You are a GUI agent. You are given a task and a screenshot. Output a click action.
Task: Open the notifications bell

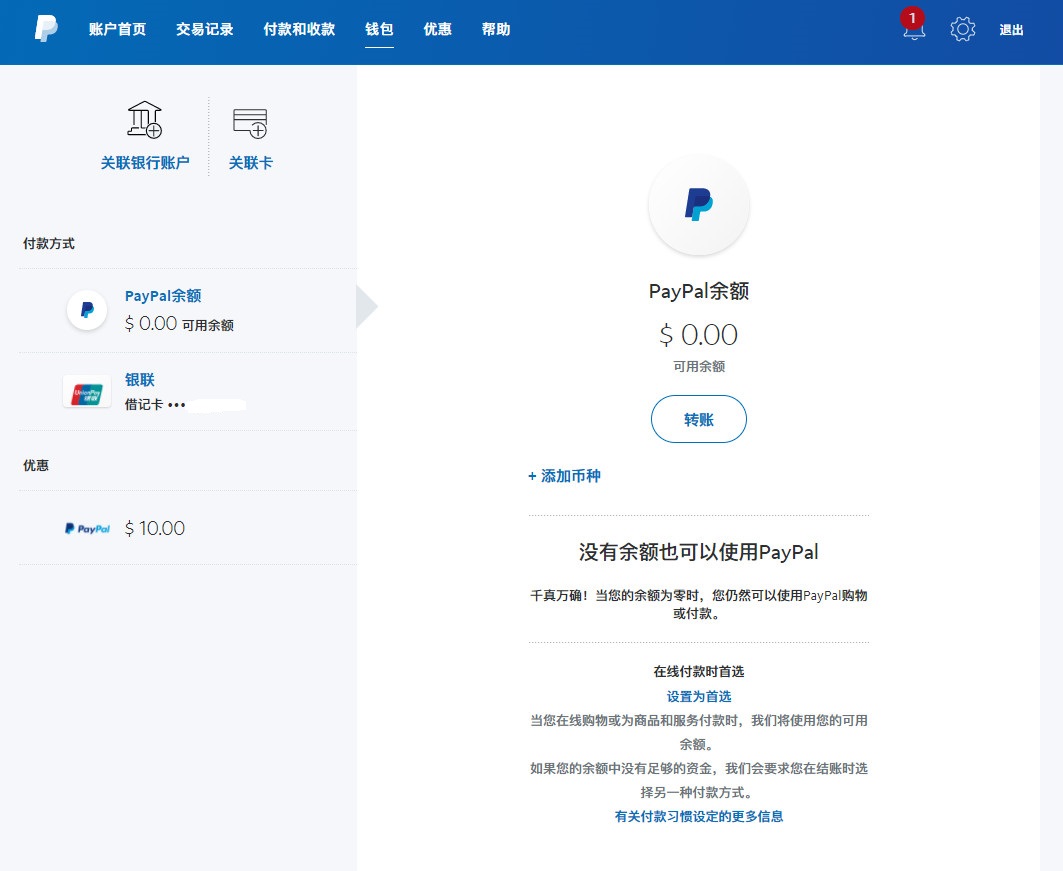(914, 26)
